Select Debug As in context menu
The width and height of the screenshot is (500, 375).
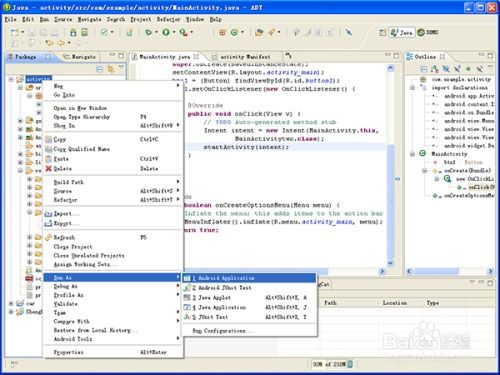coord(113,286)
